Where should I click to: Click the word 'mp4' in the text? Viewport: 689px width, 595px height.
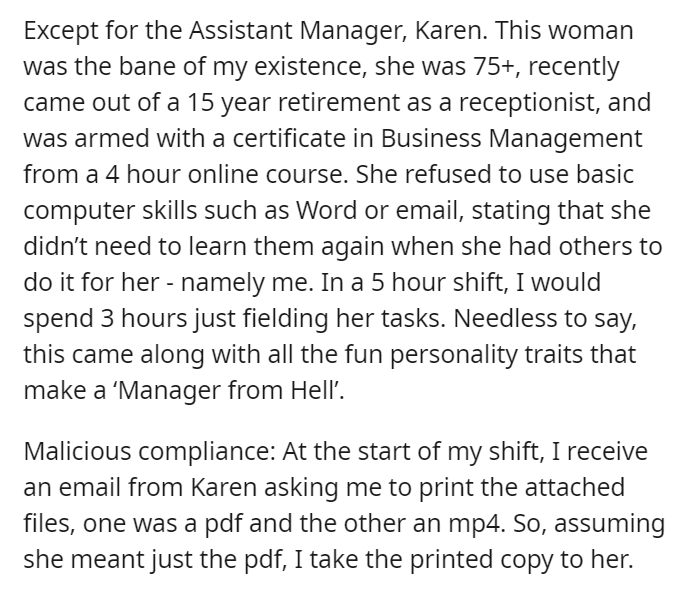tap(475, 525)
